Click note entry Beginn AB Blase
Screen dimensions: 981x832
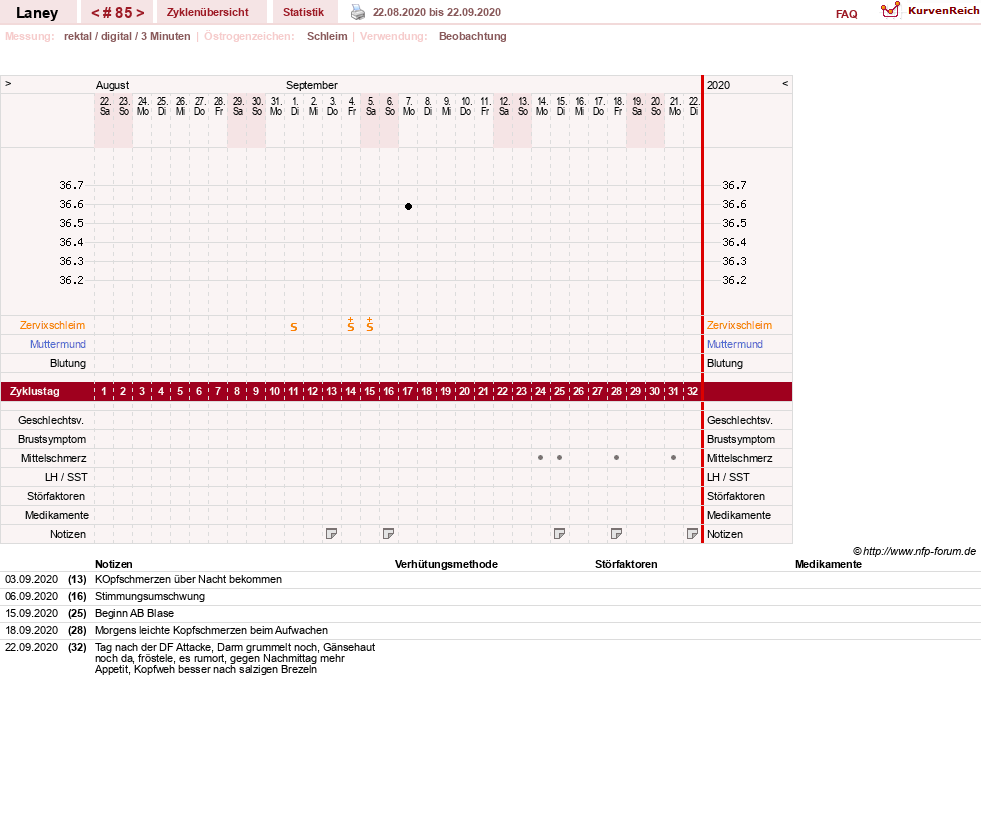coord(135,613)
